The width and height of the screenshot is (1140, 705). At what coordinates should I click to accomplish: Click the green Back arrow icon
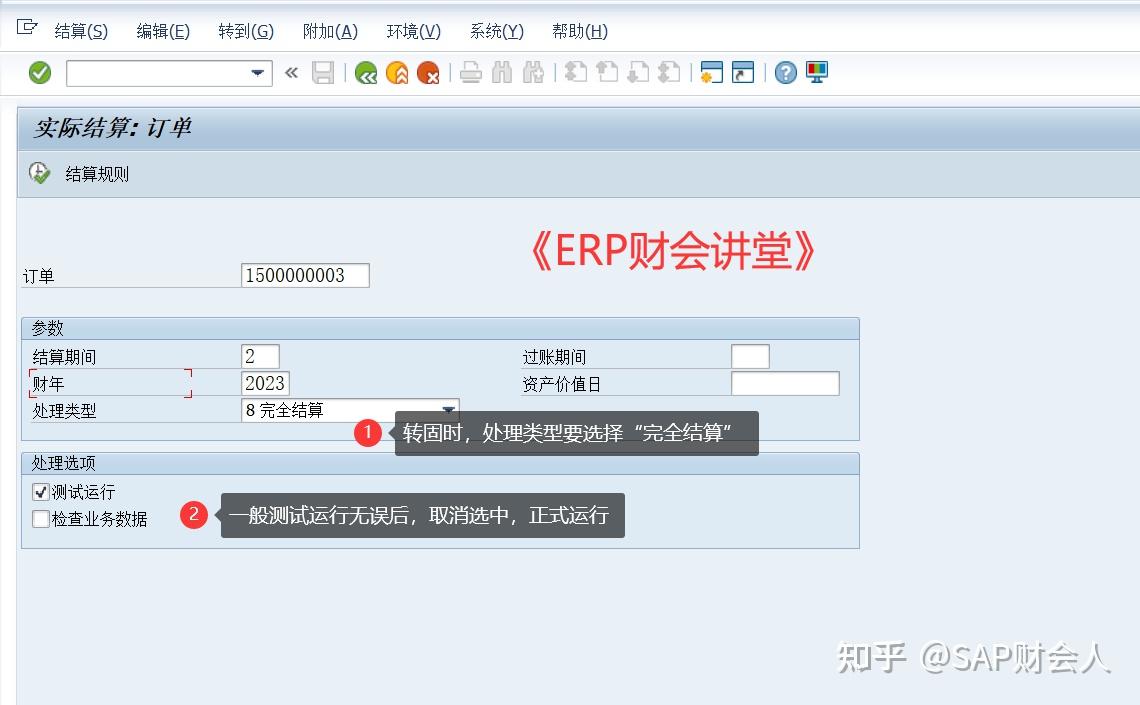tap(365, 72)
